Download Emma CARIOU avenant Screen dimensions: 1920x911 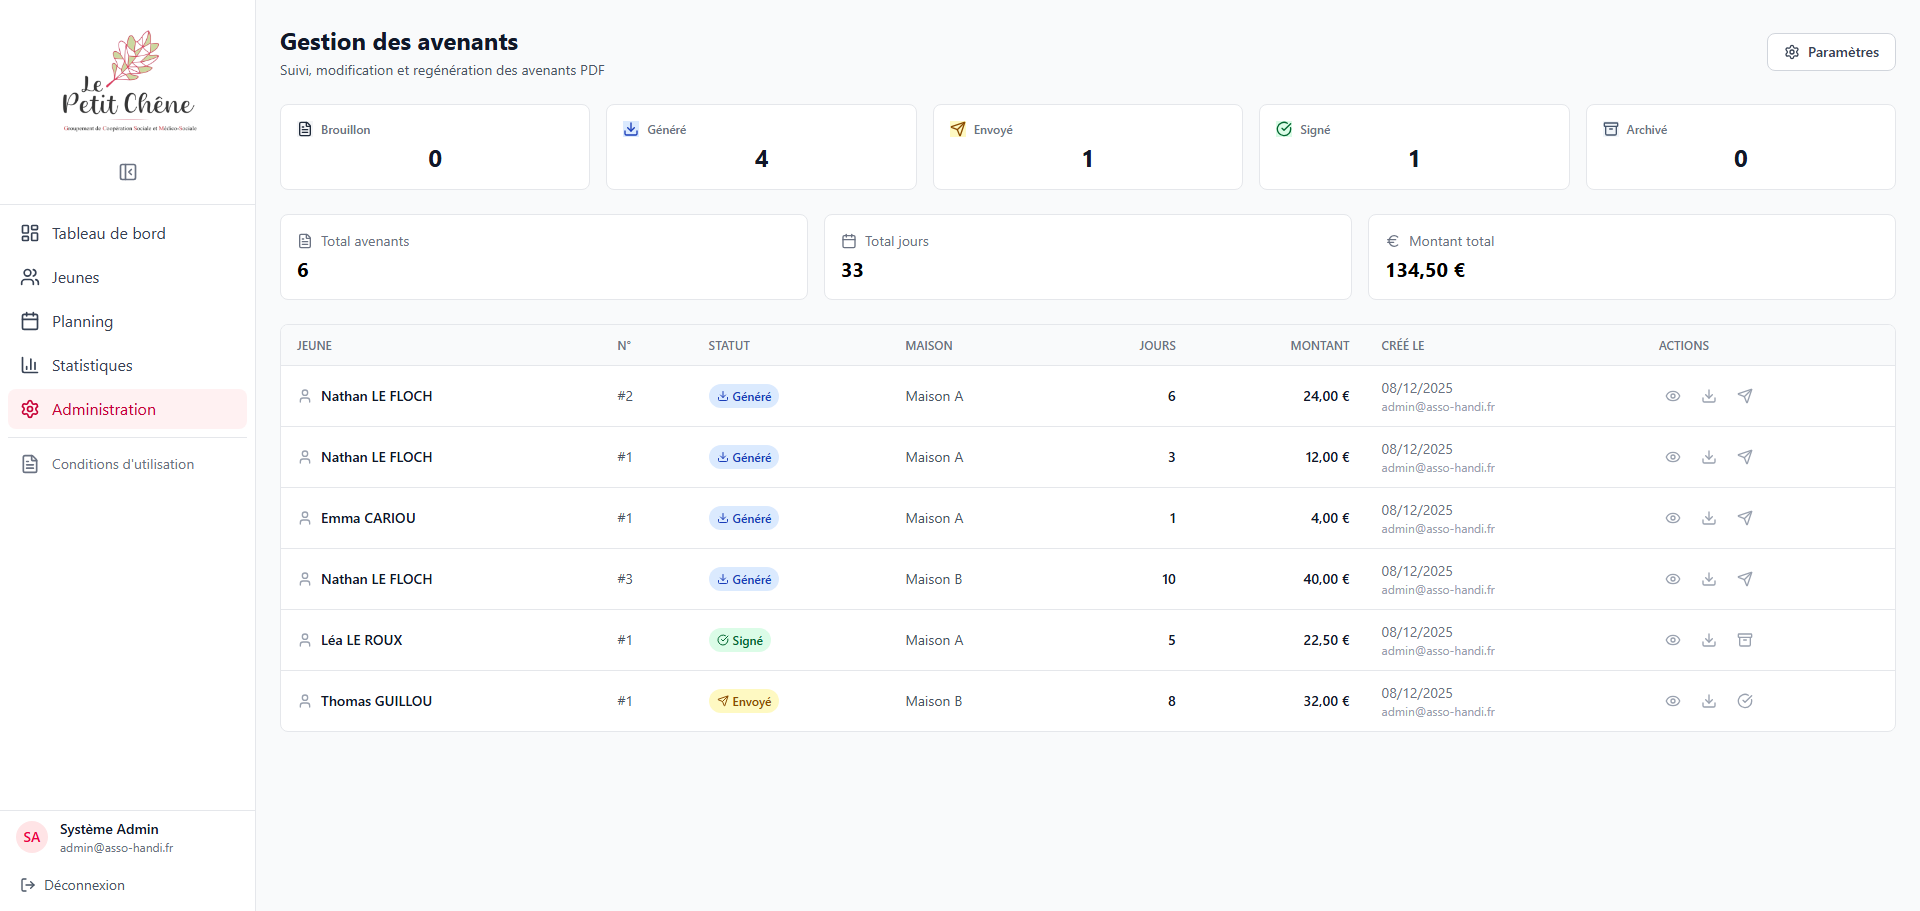[x=1709, y=518]
